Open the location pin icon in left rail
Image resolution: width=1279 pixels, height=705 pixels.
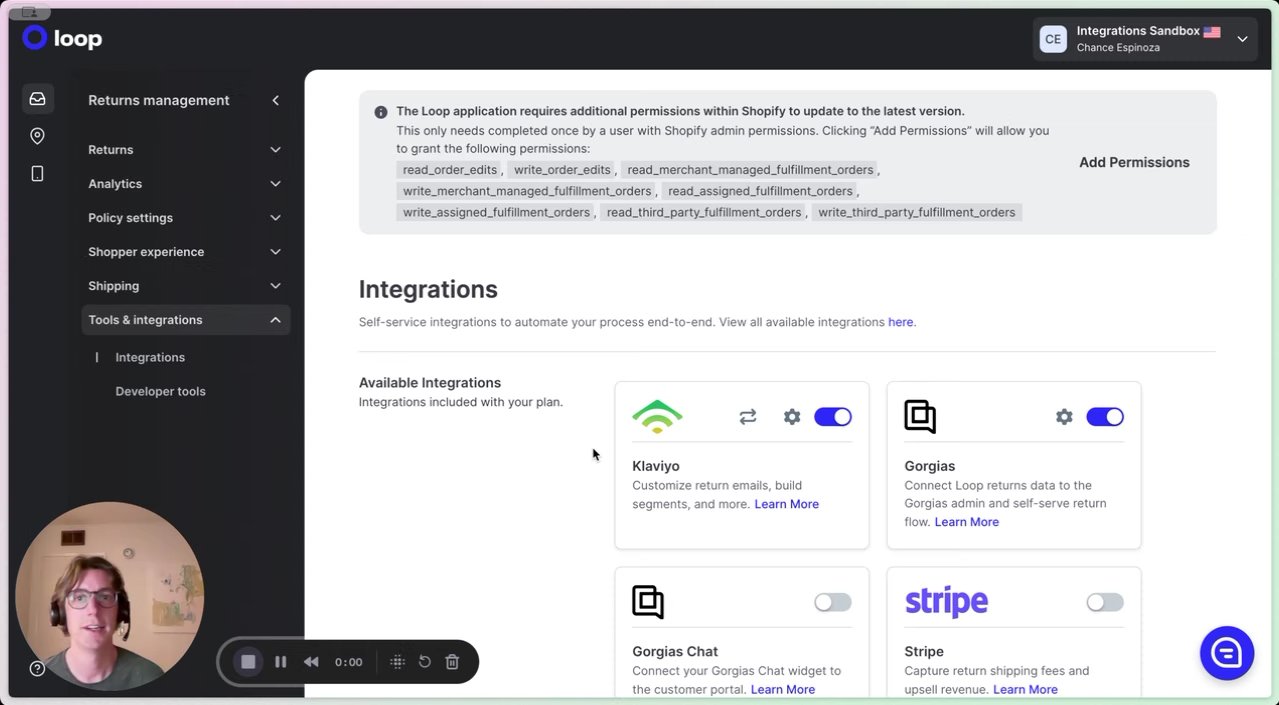click(x=37, y=136)
